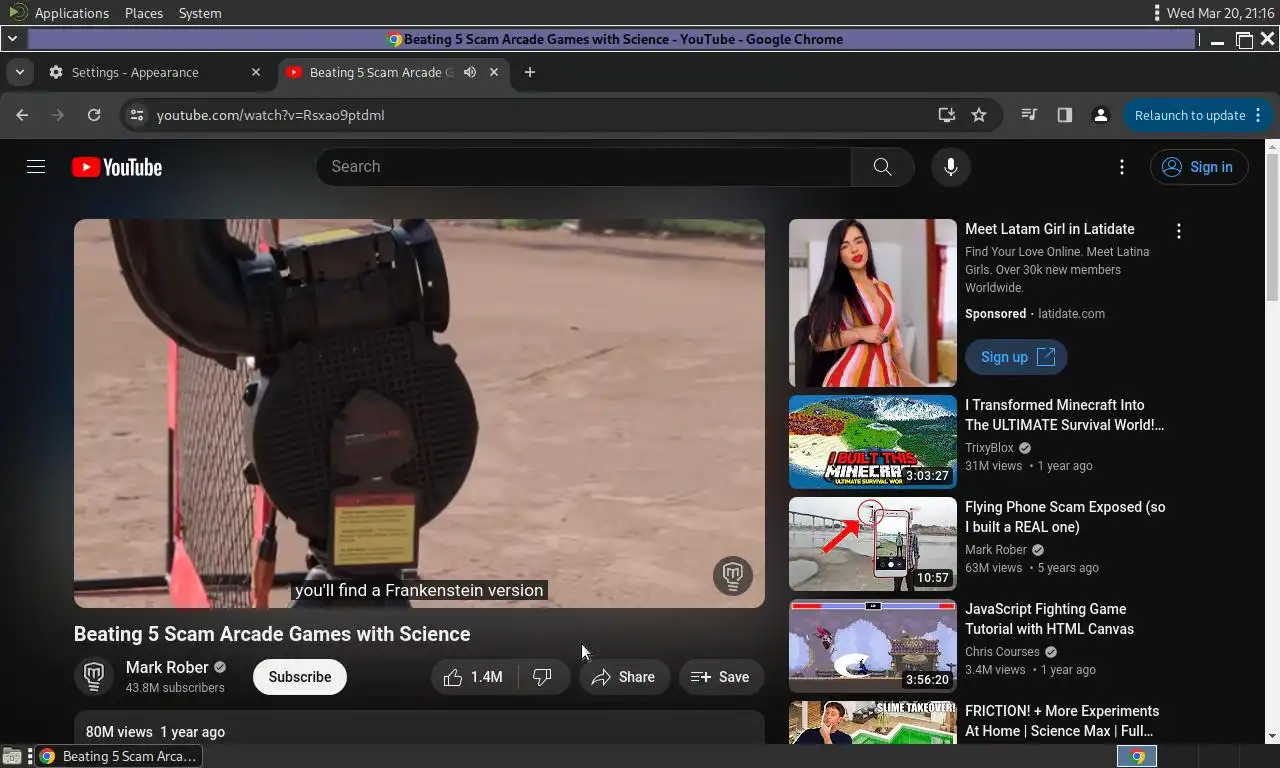Open top panel notification dots icon
Image resolution: width=1280 pixels, height=768 pixels.
pos(1156,13)
